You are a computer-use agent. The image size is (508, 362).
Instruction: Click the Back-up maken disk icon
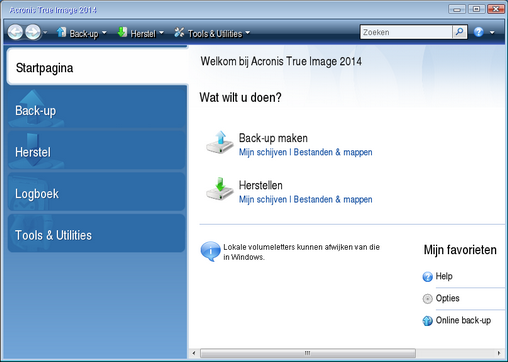click(x=220, y=142)
